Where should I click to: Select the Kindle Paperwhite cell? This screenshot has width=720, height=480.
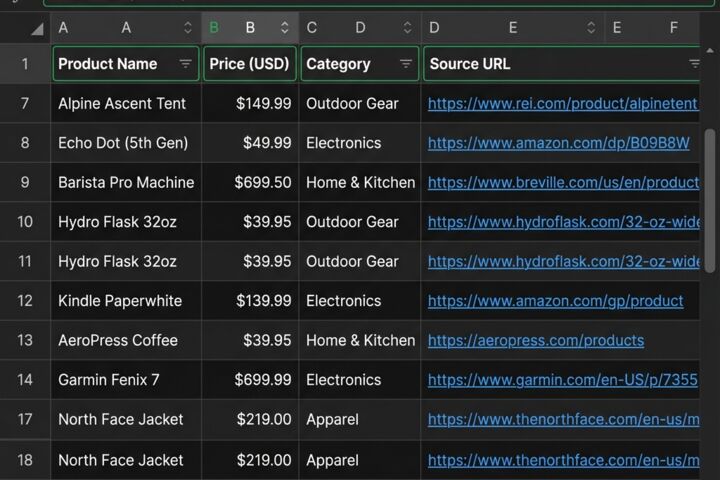[x=126, y=301]
